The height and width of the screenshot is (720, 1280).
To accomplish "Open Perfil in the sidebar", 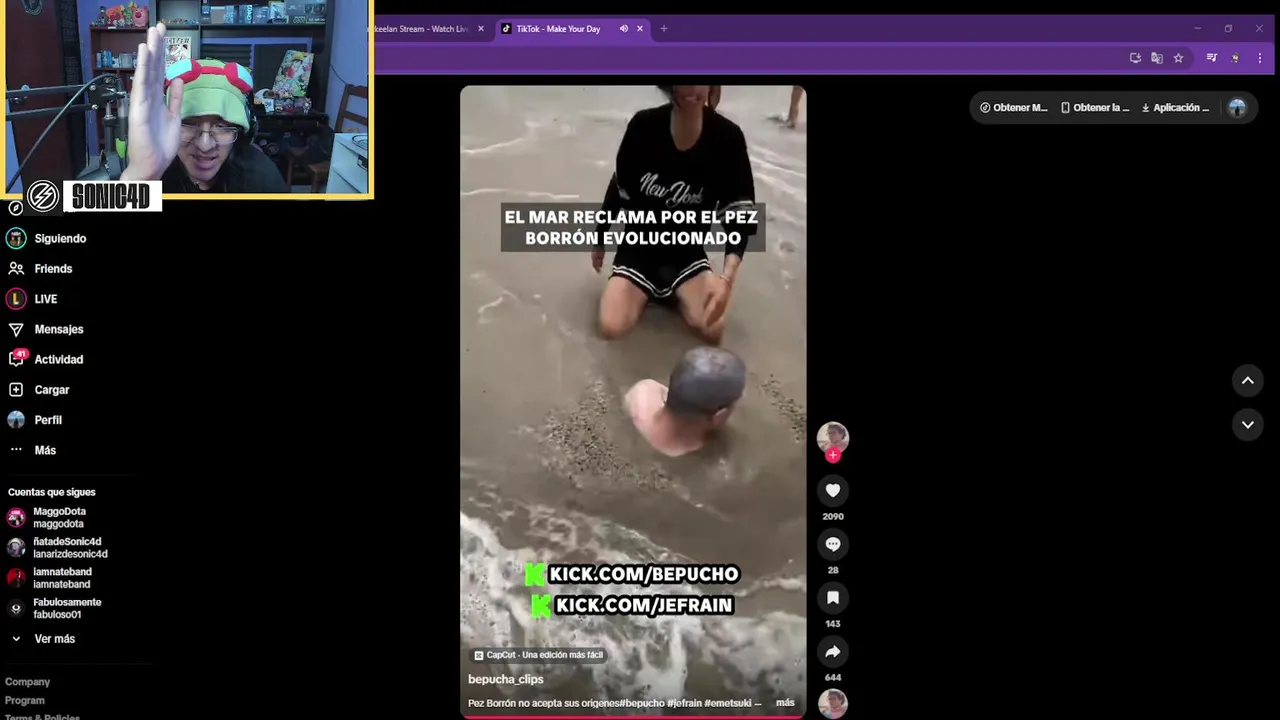I will point(48,420).
